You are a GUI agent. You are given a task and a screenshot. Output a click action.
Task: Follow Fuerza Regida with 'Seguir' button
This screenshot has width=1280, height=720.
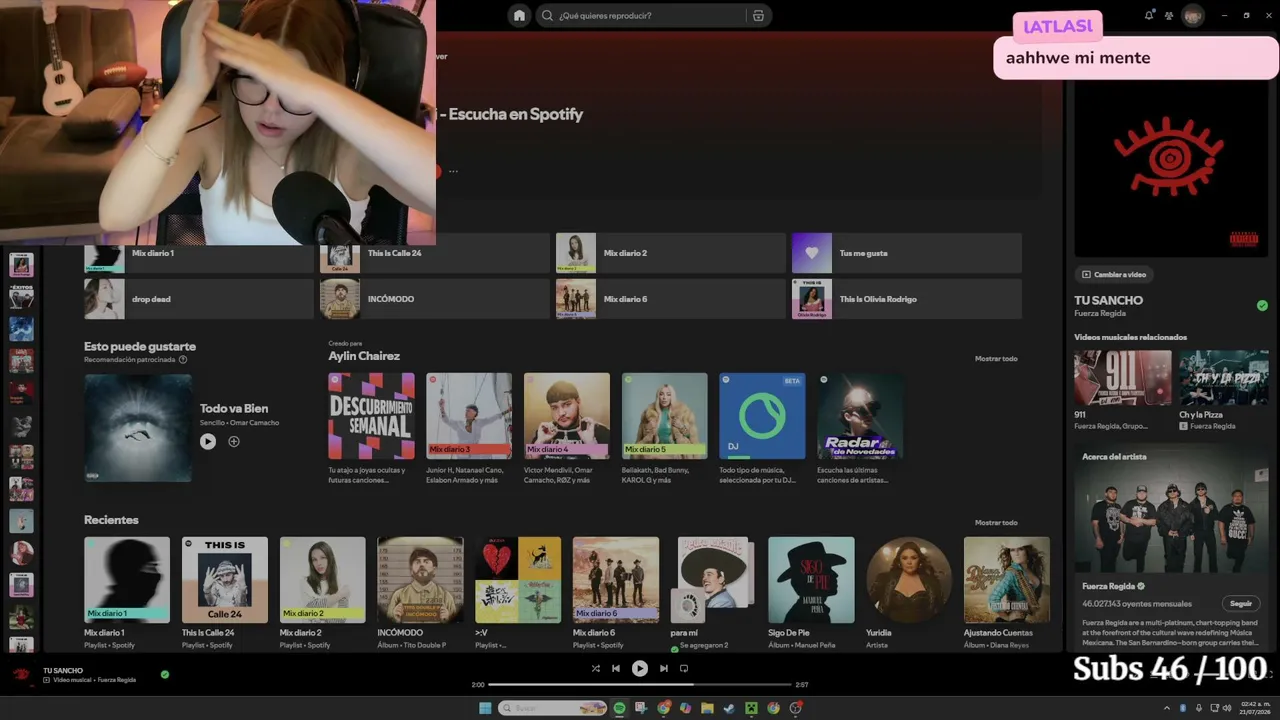click(x=1241, y=604)
